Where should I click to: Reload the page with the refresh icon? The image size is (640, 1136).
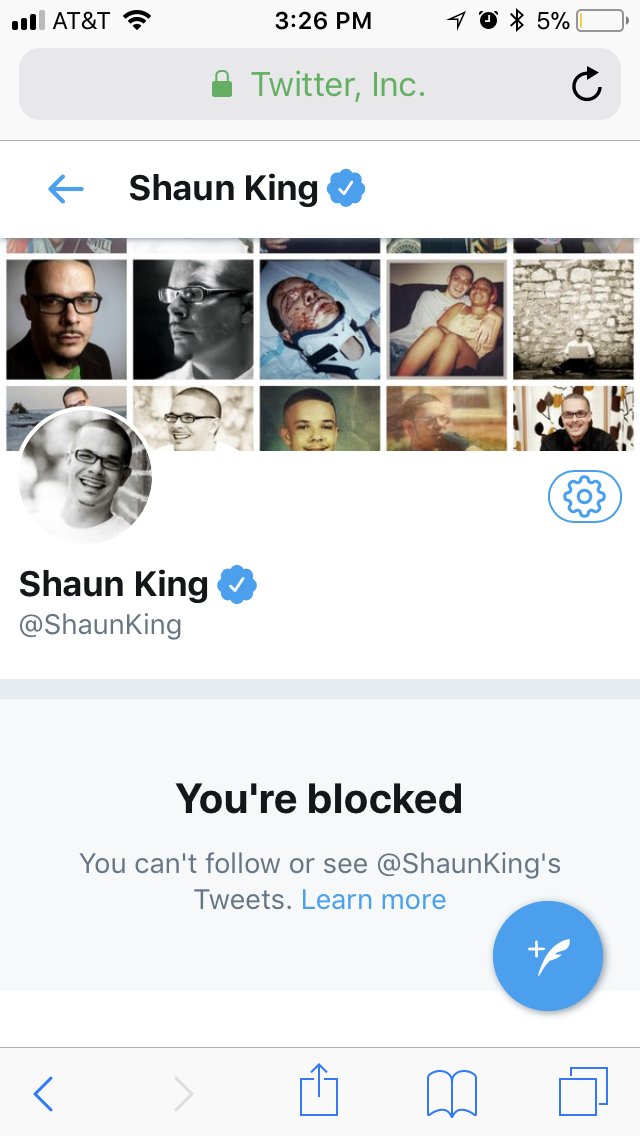586,84
